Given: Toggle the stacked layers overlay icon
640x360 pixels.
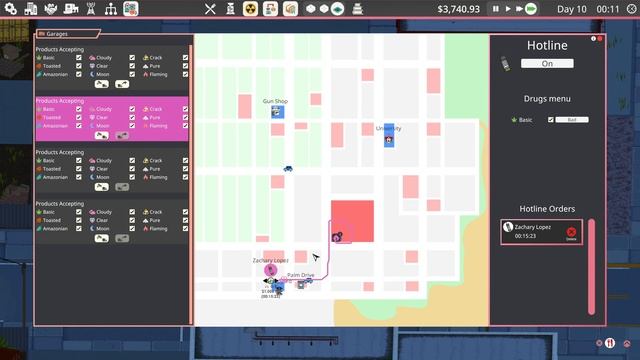Looking at the screenshot, I should point(290,9).
